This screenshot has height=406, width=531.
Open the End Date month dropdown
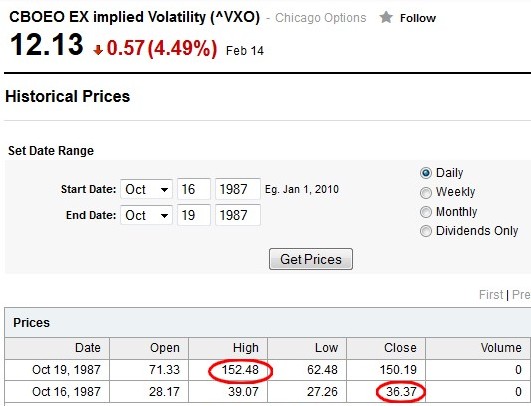click(x=146, y=215)
